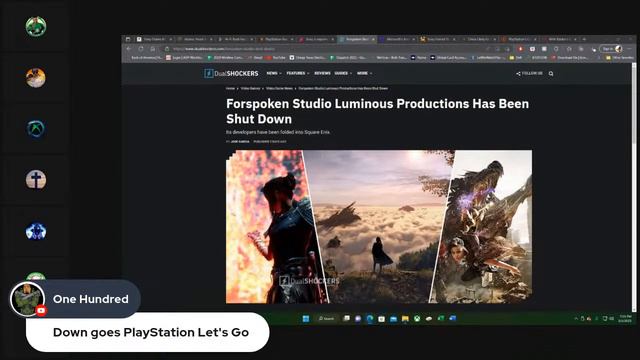Expand the Features menu dropdown
Viewport: 640px width, 360px height.
point(298,73)
